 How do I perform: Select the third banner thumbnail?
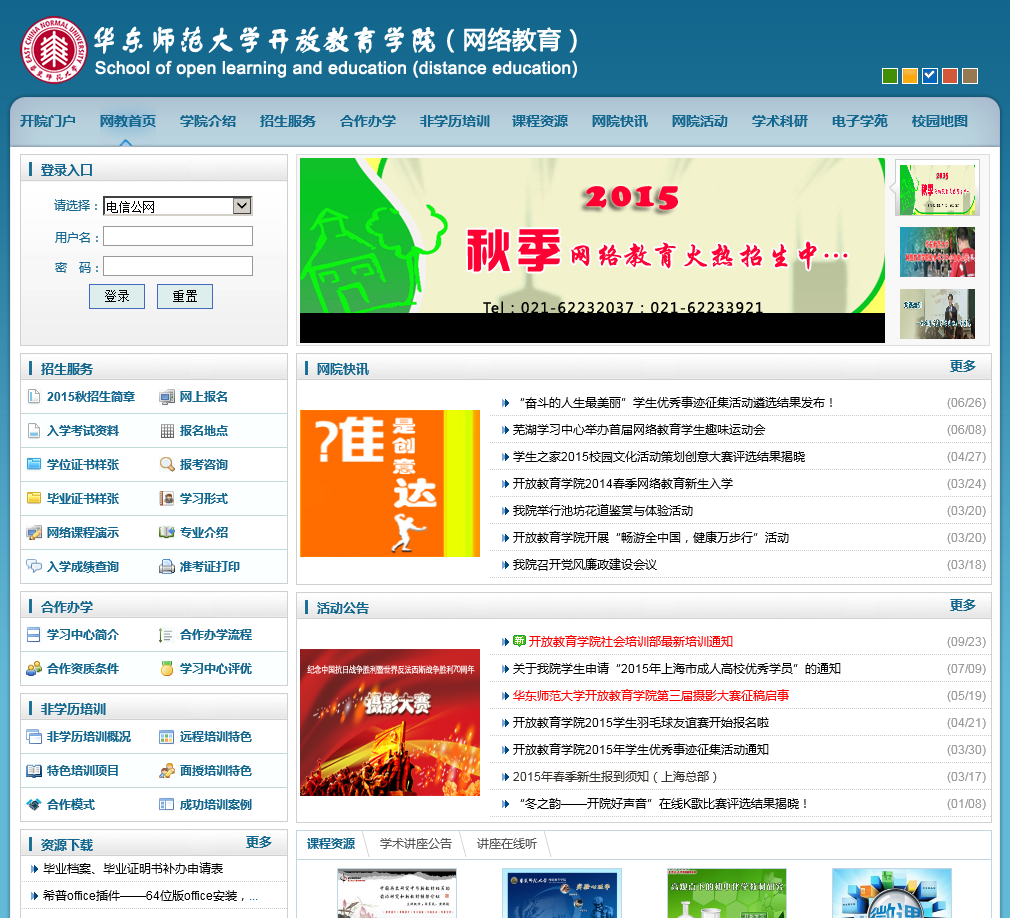pyautogui.click(x=937, y=314)
